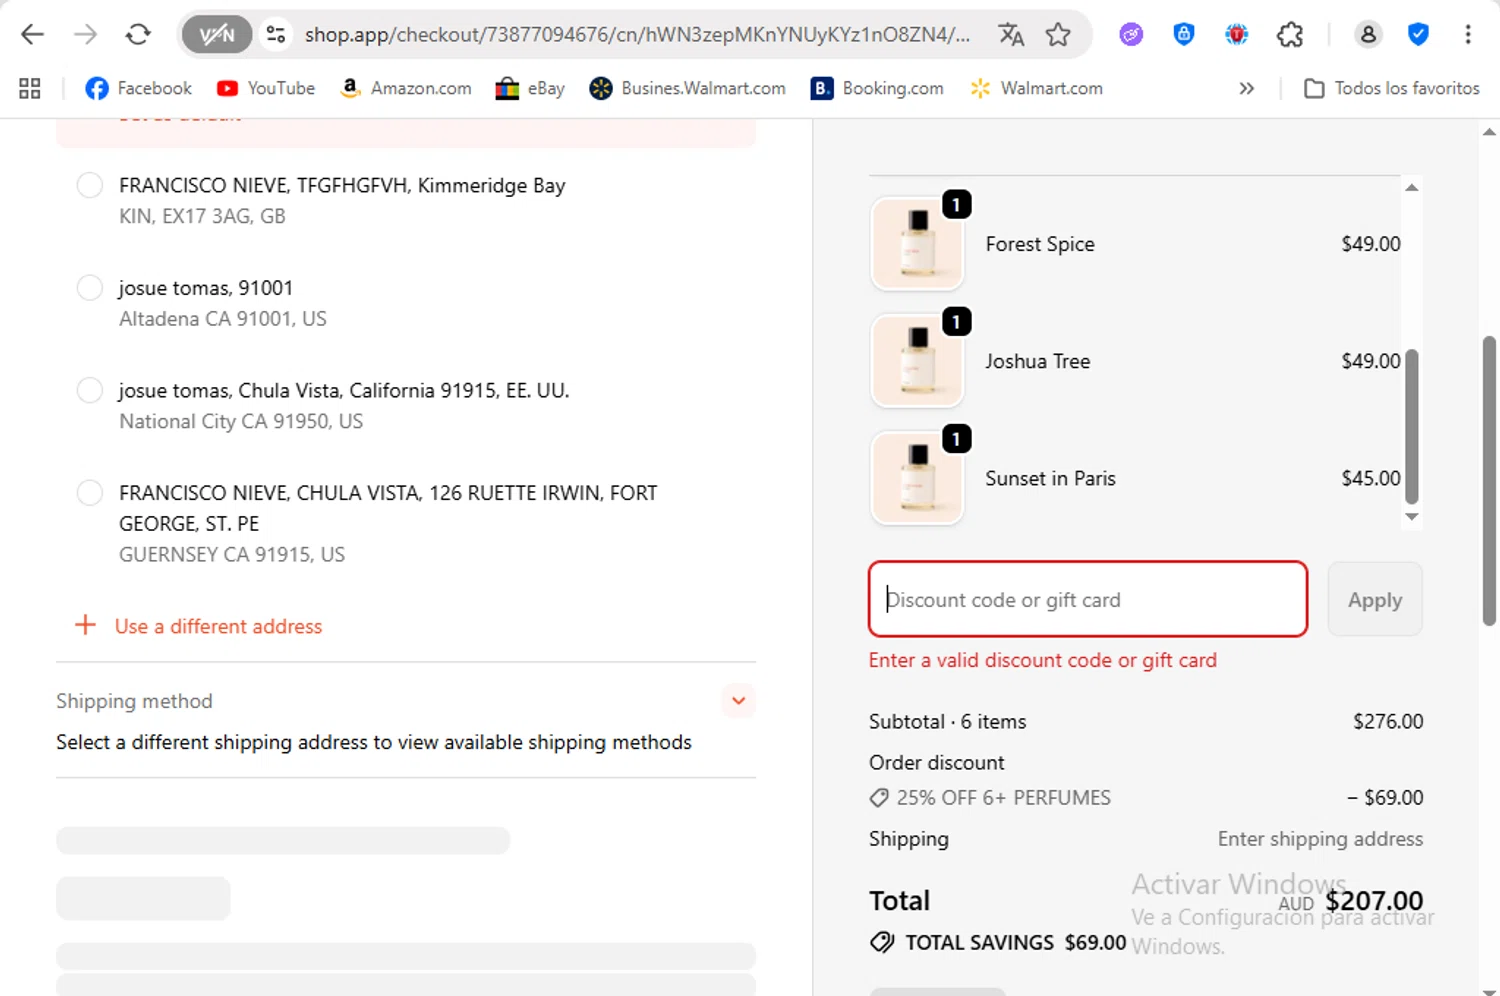Open YouTube bookmark
The width and height of the screenshot is (1500, 996).
pos(266,88)
